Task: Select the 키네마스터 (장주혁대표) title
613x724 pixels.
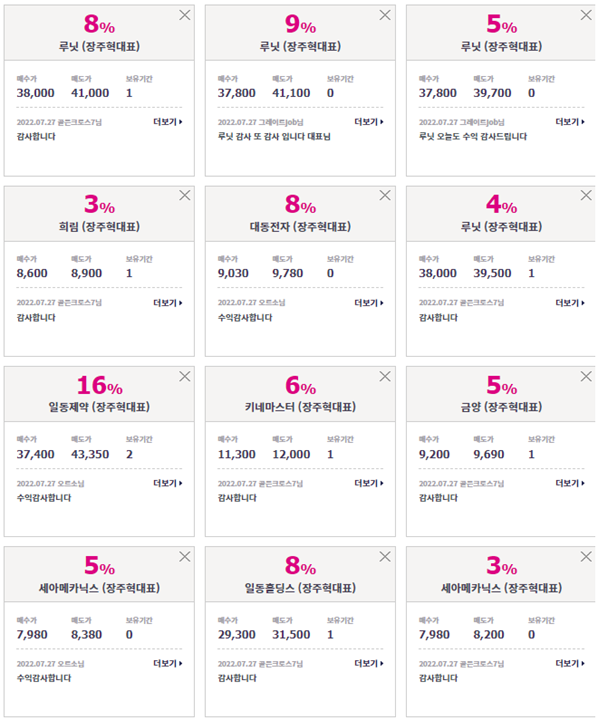Action: 300,407
